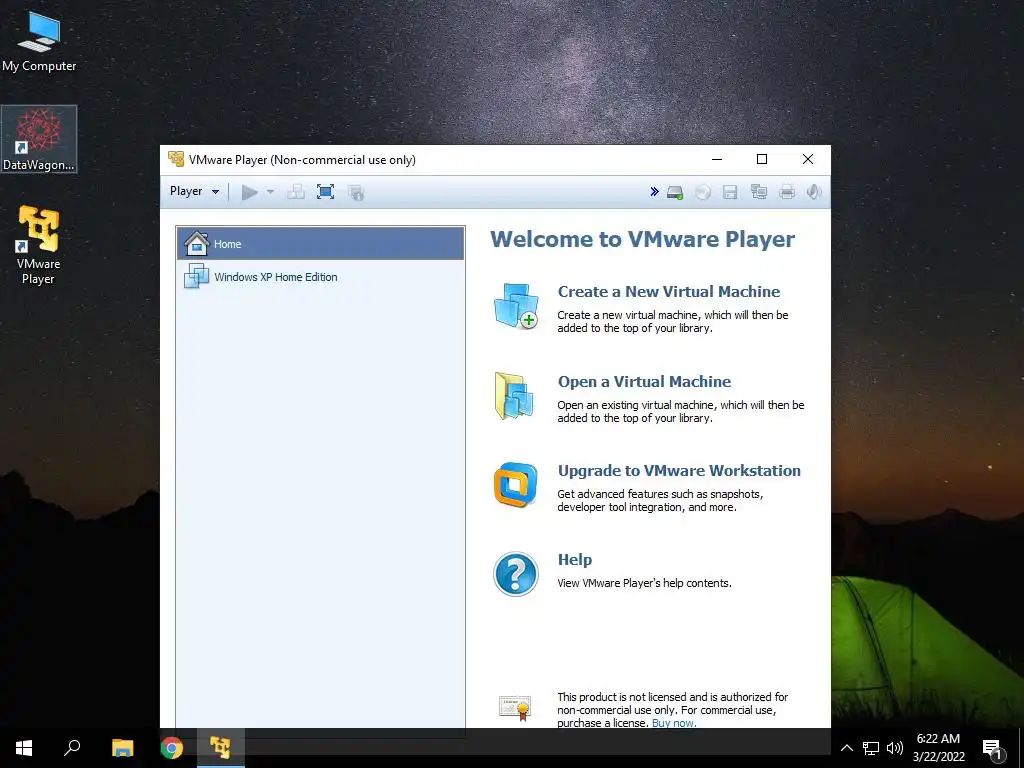Click the Unity mode toolbar icon
This screenshot has width=1024, height=768.
click(355, 192)
